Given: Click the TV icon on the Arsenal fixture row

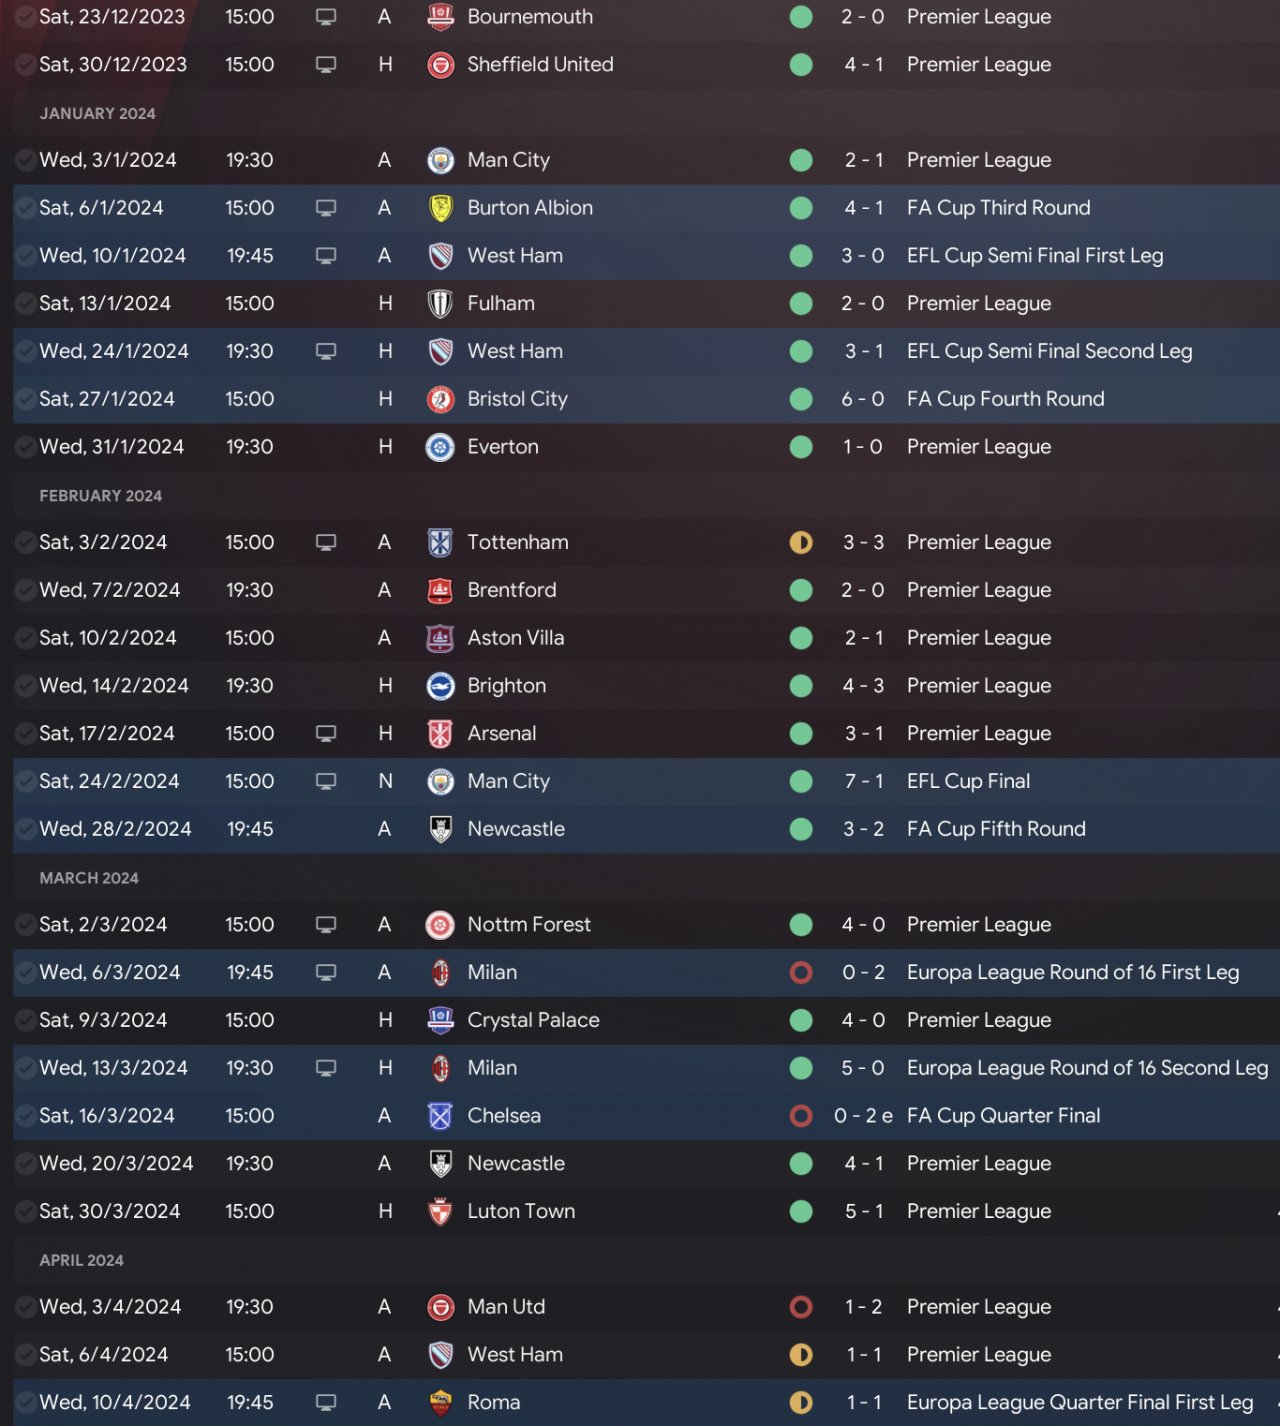Looking at the screenshot, I should point(326,734).
